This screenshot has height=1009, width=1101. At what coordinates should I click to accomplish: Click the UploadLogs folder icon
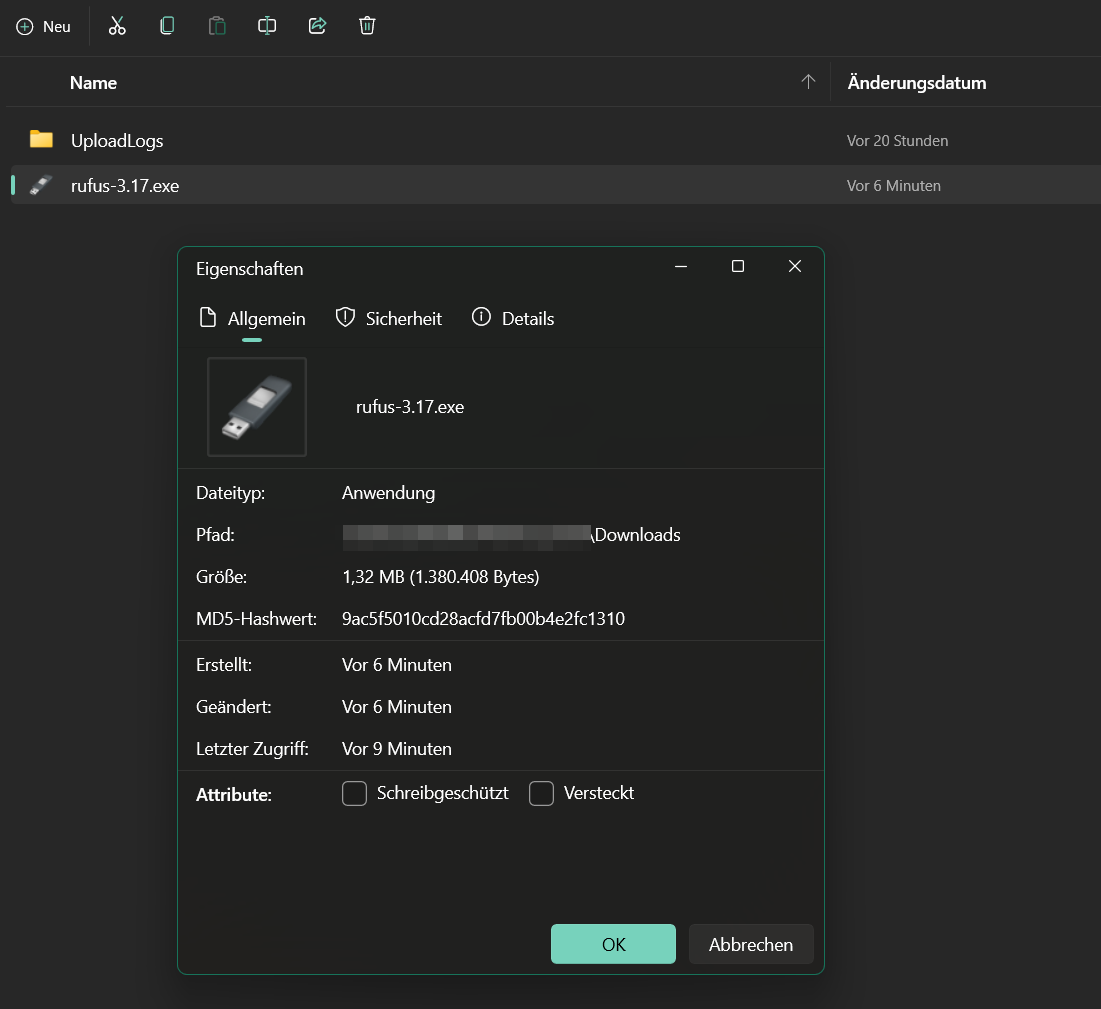coord(41,140)
